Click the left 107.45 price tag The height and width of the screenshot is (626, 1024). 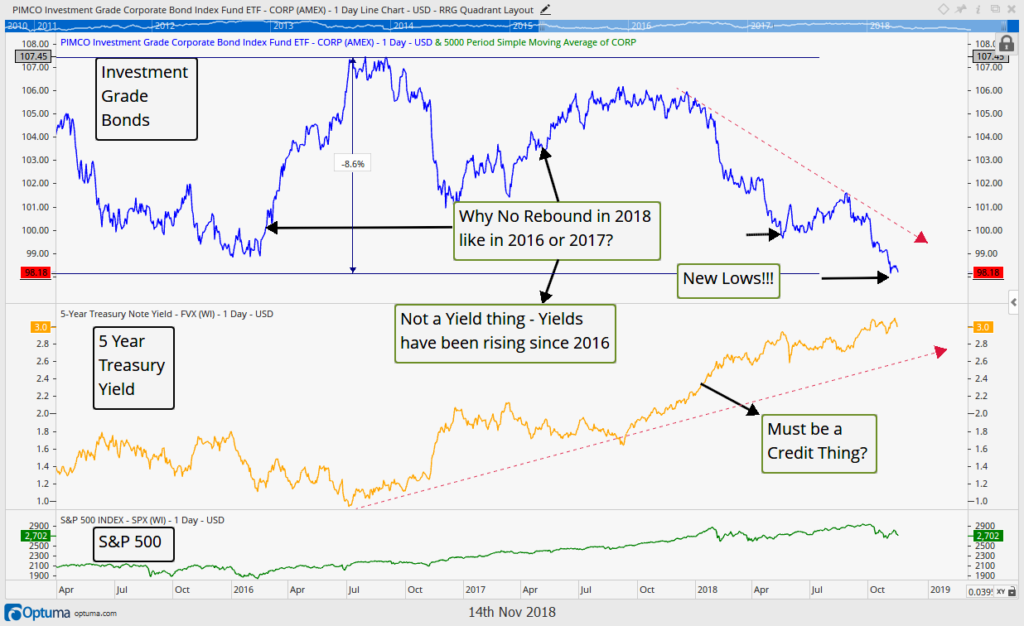click(33, 56)
